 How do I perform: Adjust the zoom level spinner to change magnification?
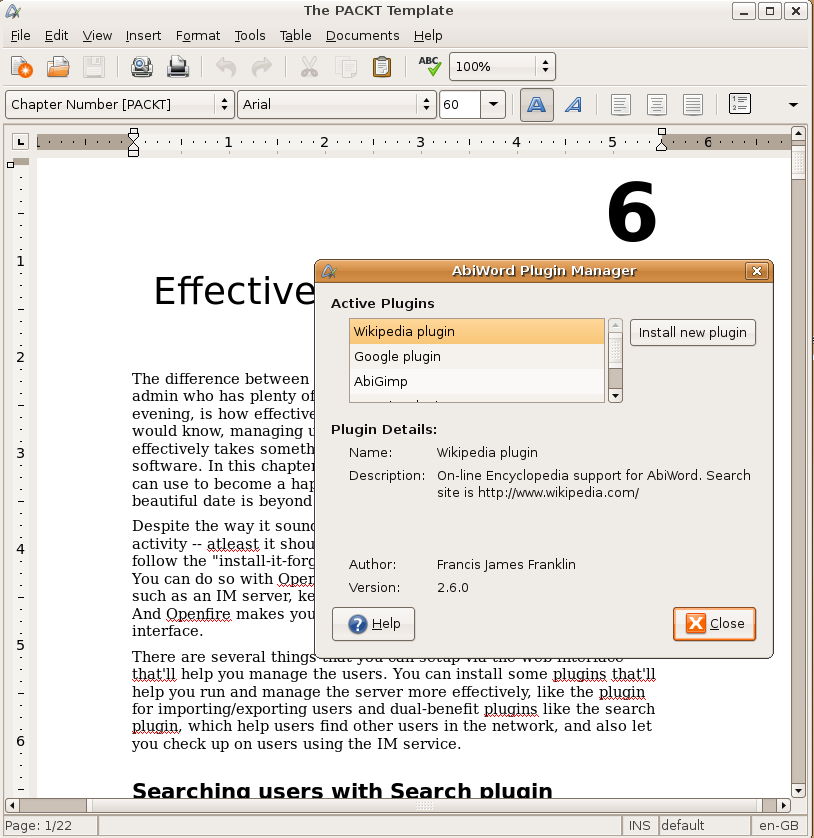click(544, 67)
